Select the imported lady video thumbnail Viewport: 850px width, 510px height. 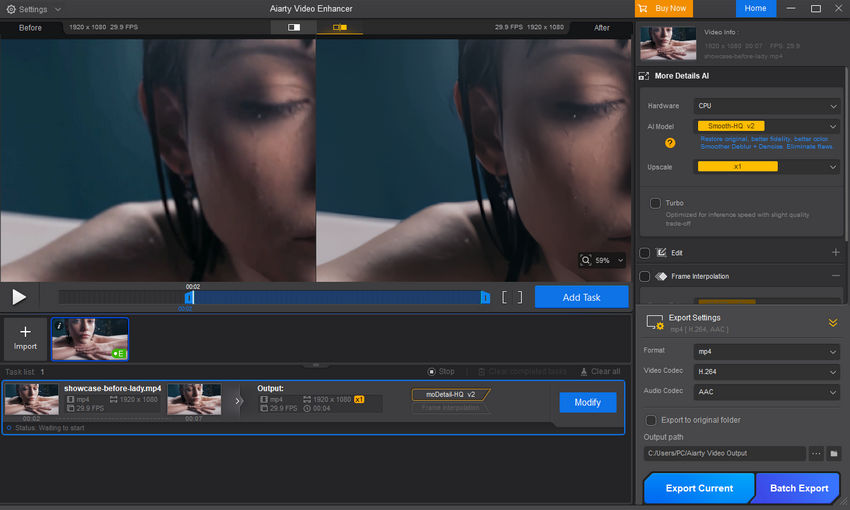(90, 339)
